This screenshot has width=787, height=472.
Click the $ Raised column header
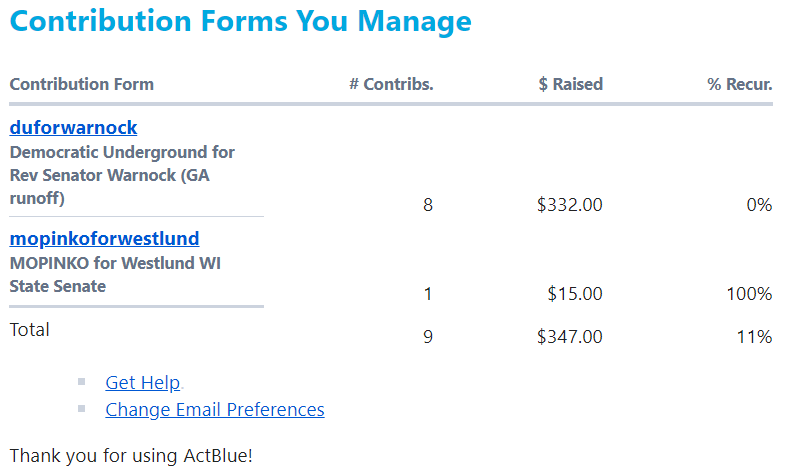570,84
